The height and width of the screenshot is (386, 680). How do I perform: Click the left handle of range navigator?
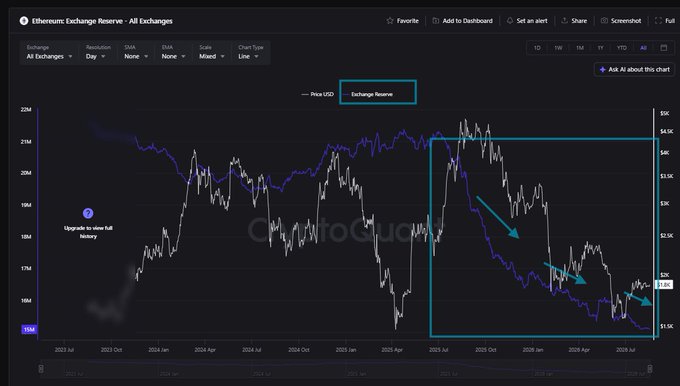pos(41,369)
